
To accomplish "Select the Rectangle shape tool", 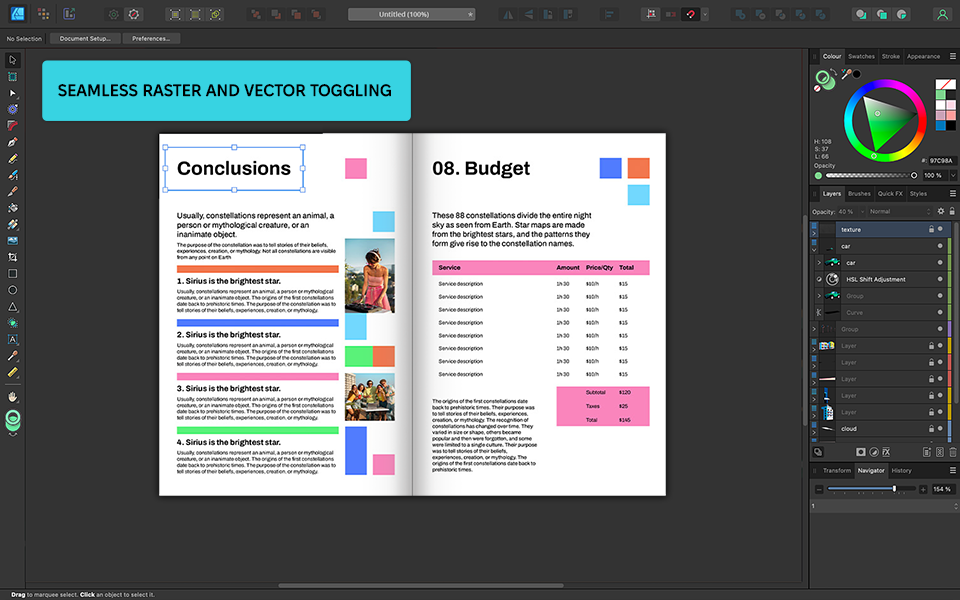I will [12, 274].
